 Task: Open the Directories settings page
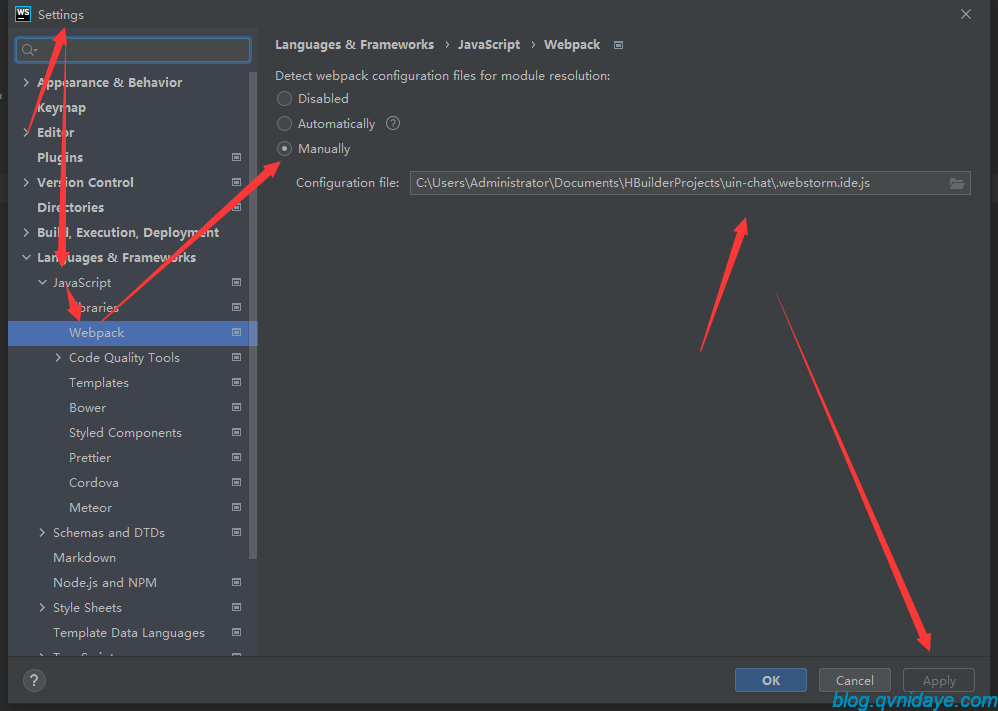click(71, 208)
